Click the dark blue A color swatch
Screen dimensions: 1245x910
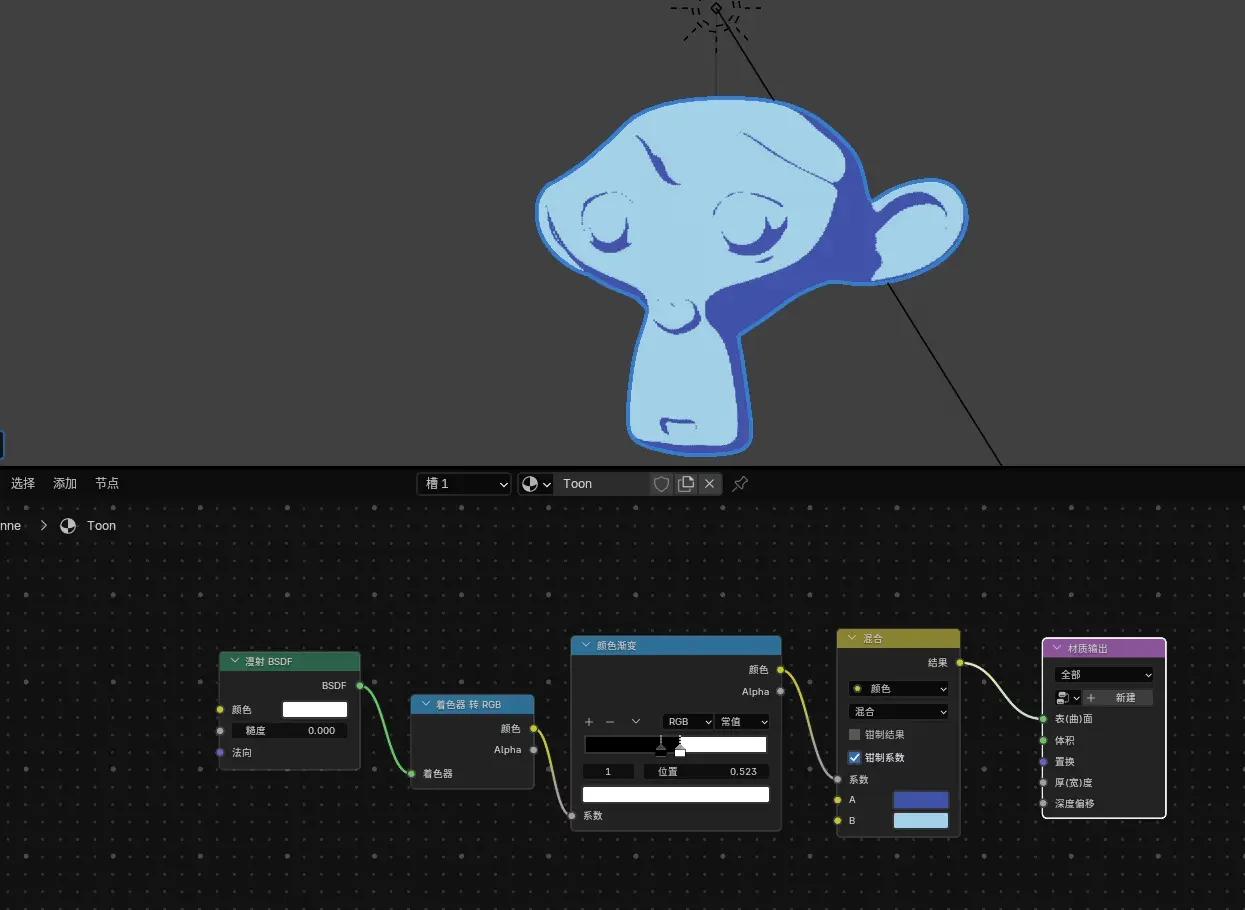(x=920, y=800)
